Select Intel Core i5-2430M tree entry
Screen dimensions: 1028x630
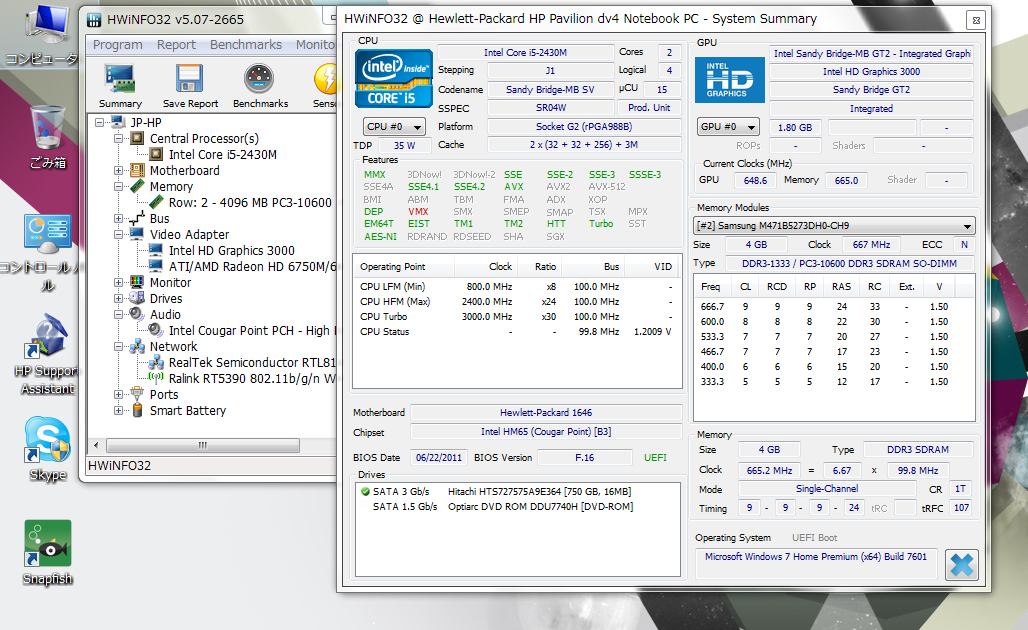pos(222,155)
